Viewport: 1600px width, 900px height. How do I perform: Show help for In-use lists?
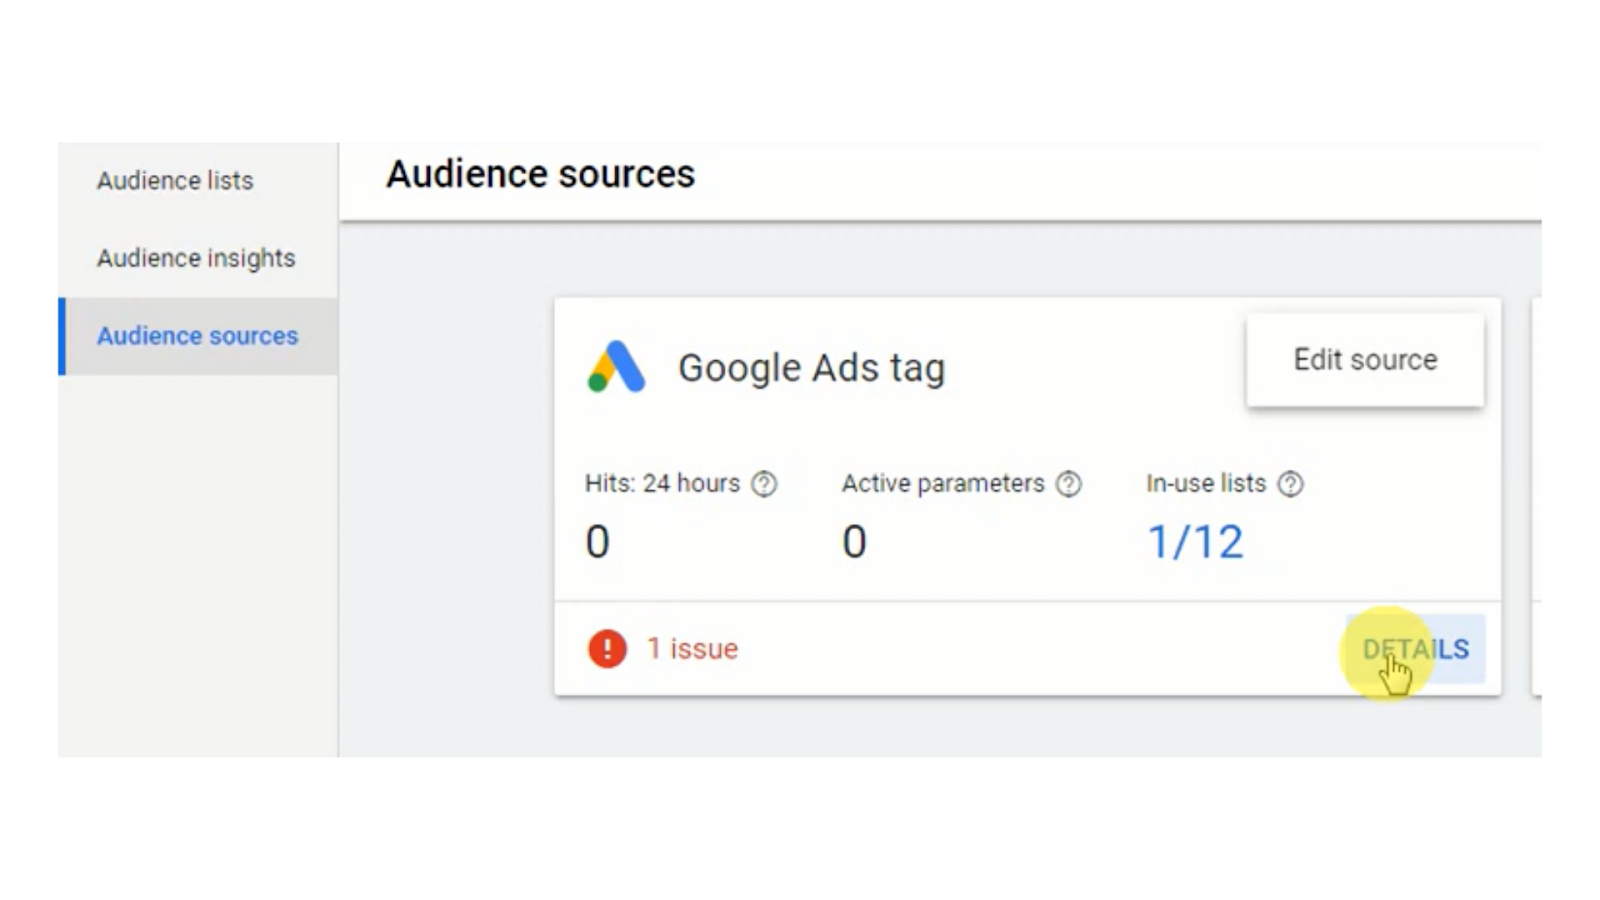tap(1291, 484)
